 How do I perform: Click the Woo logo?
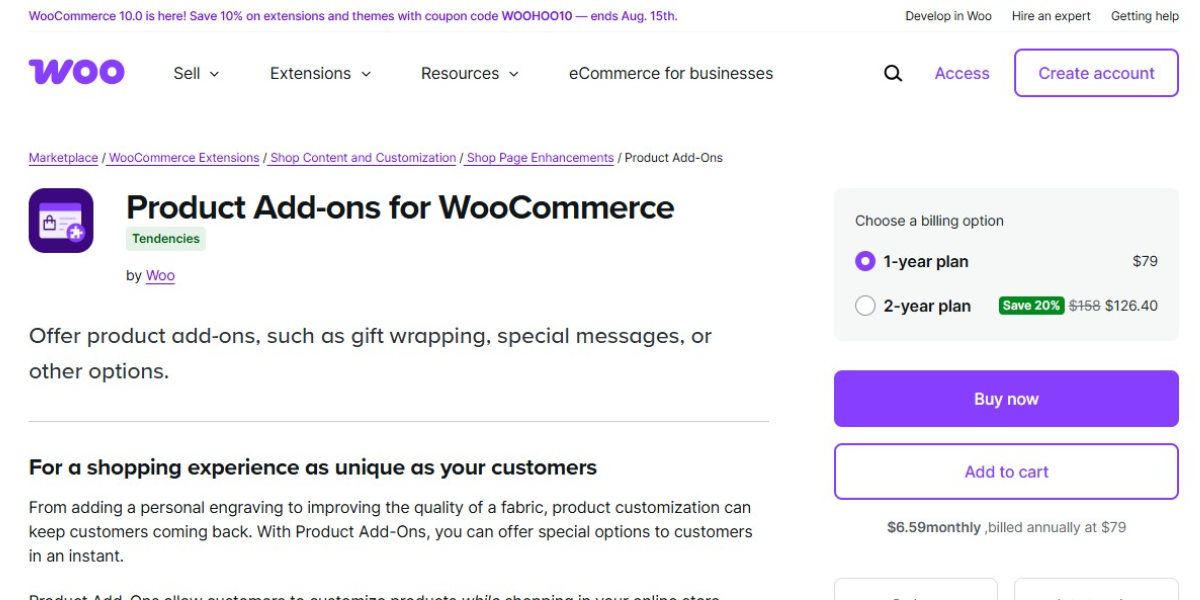coord(77,72)
